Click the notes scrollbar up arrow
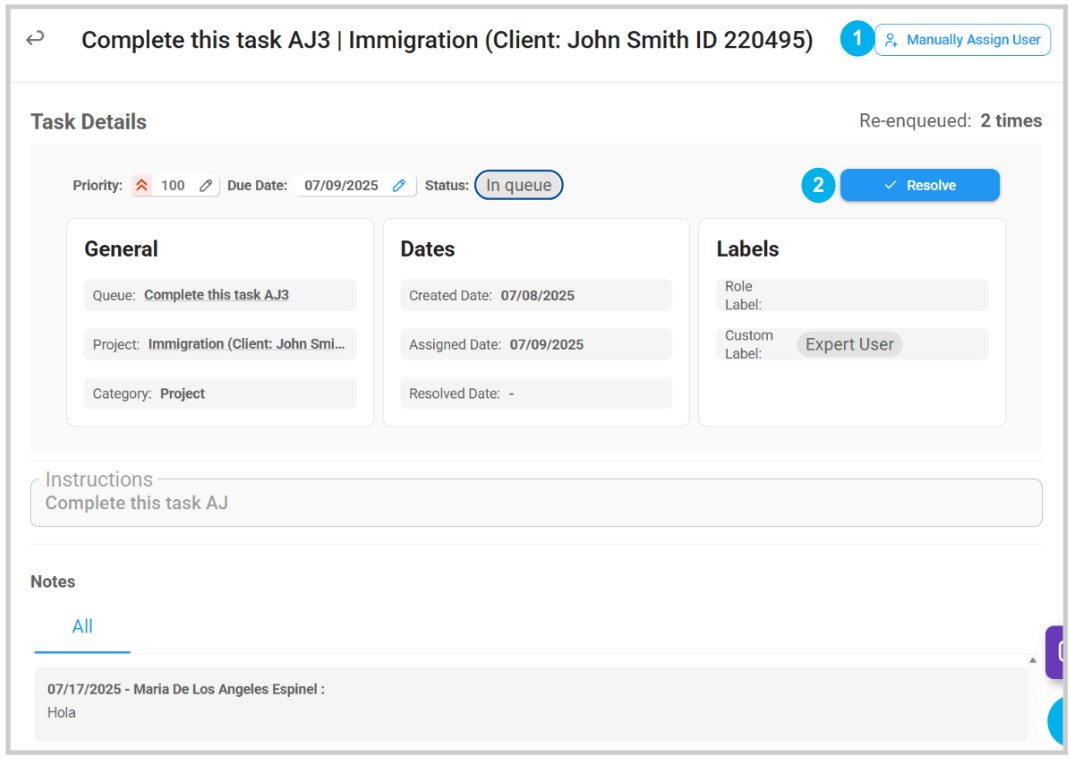Screen dimensions: 1071x760 [1032, 660]
